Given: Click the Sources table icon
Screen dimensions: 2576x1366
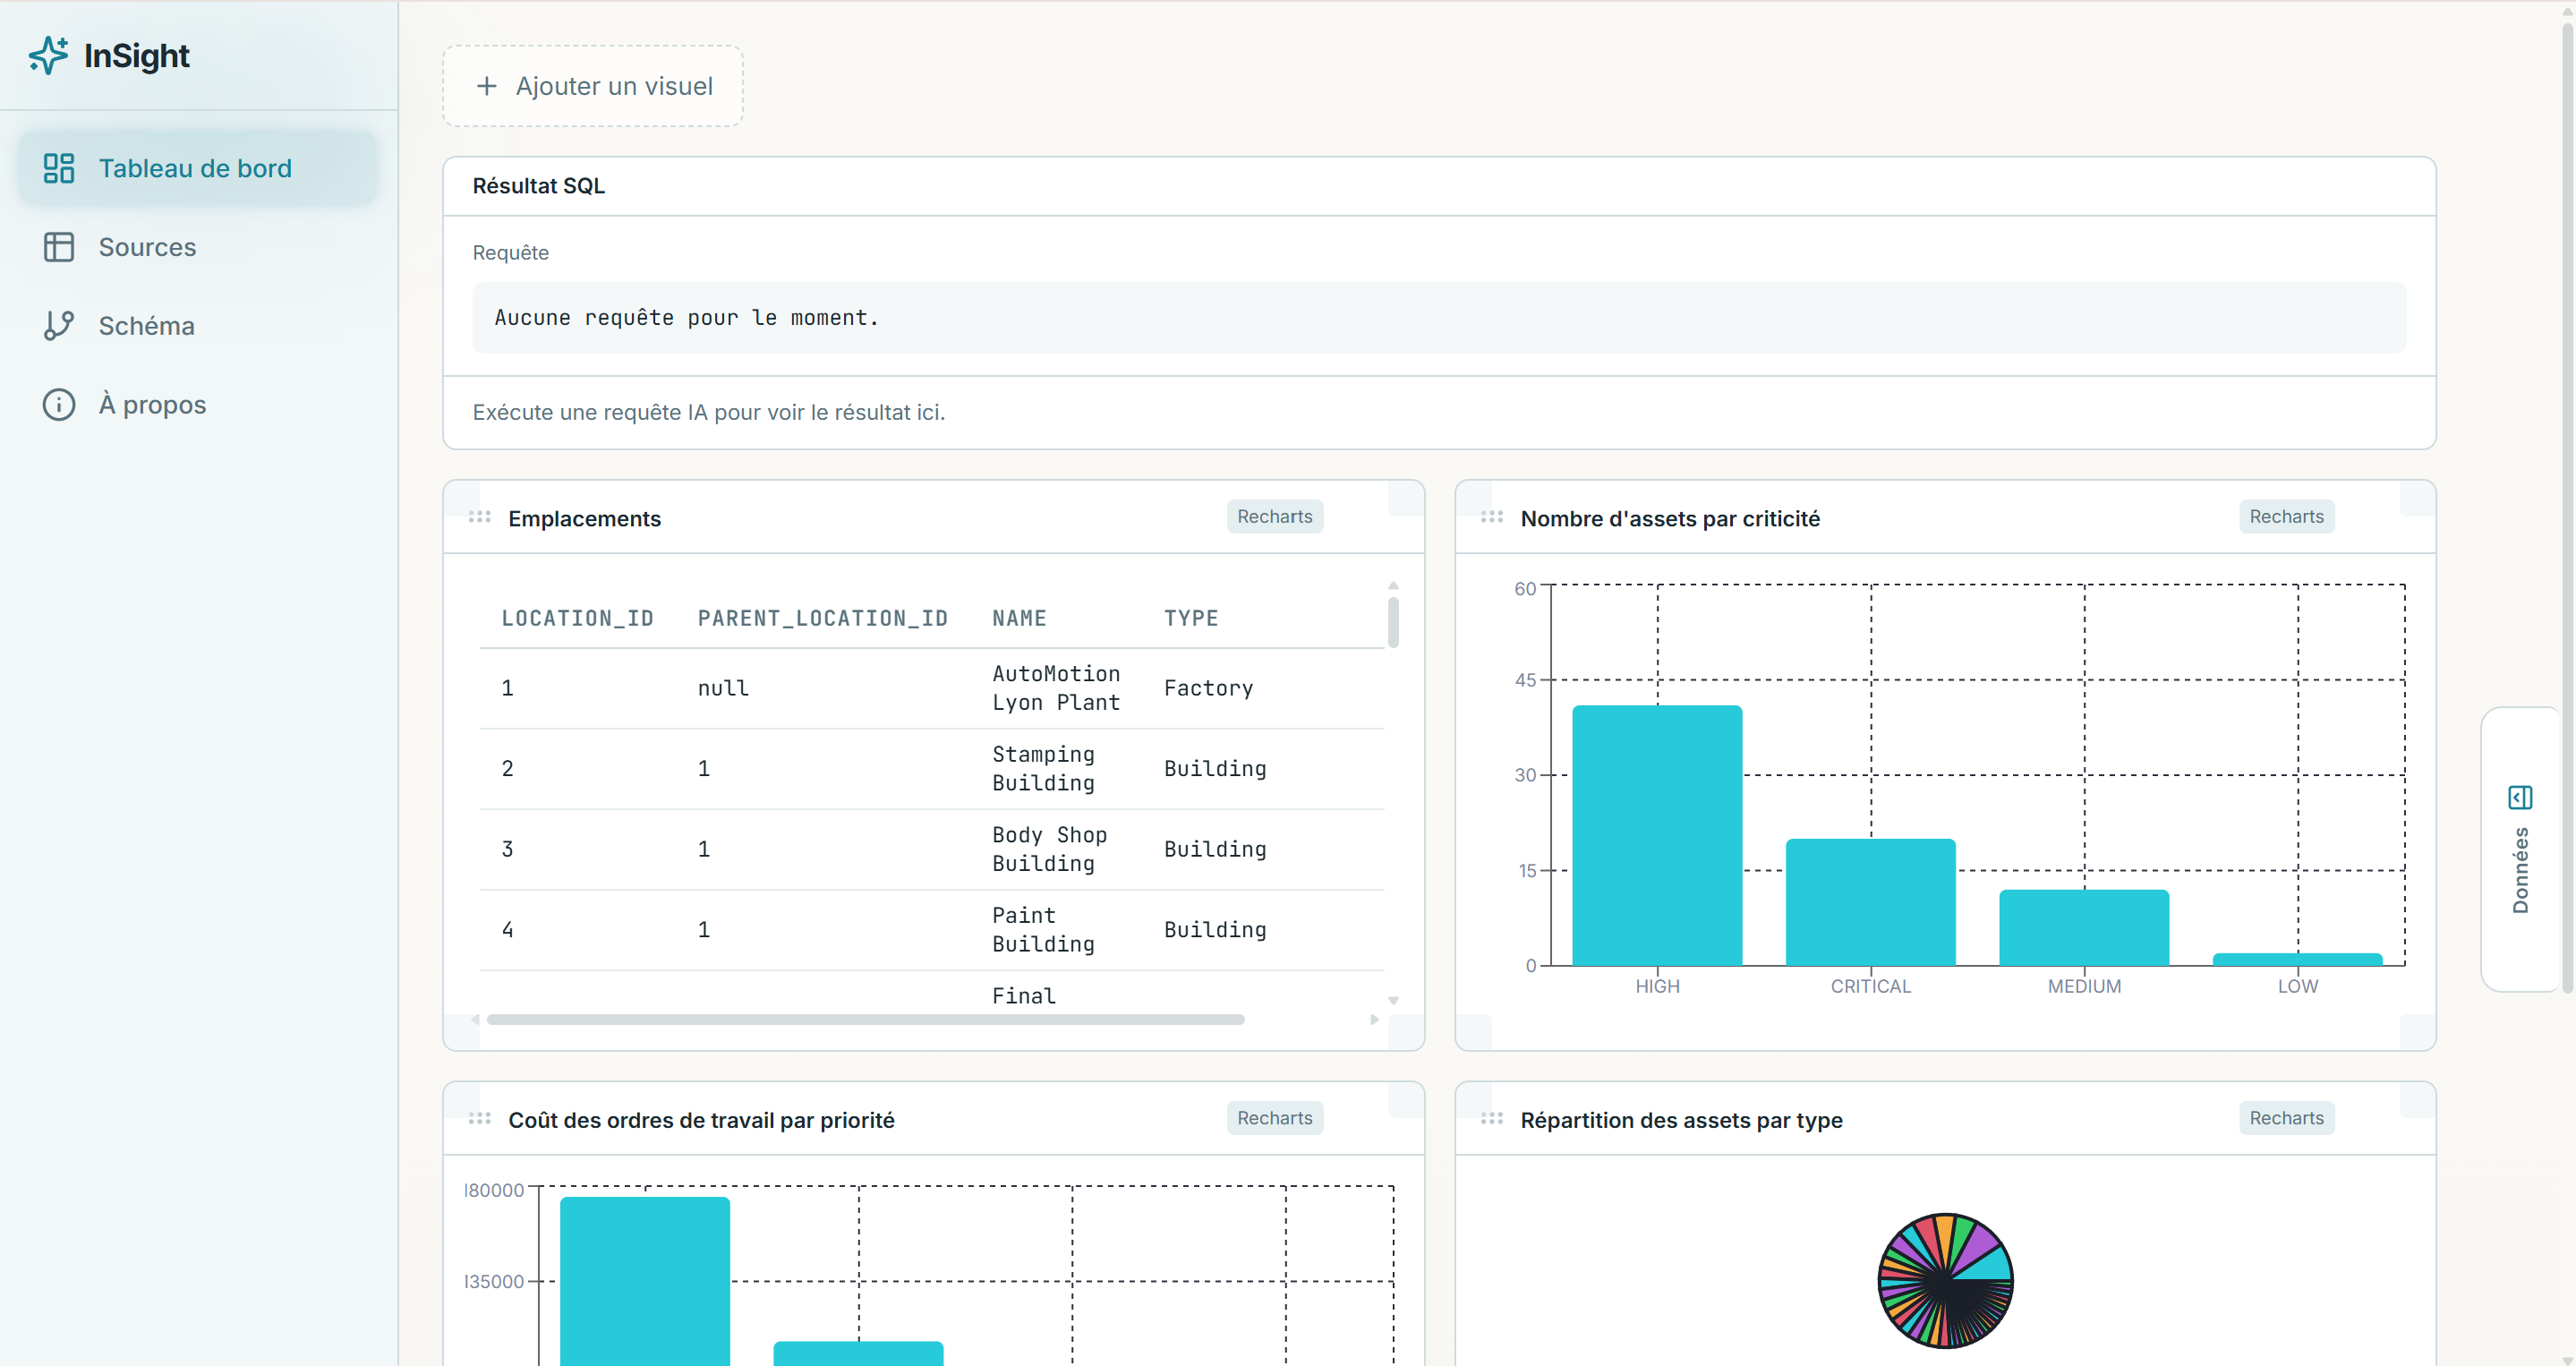Looking at the screenshot, I should (59, 247).
